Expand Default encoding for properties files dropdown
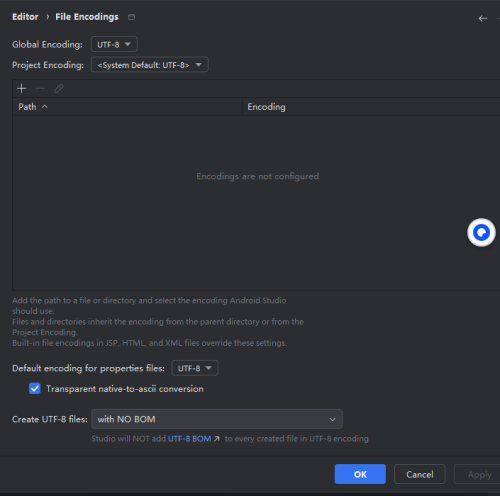The image size is (500, 496). click(195, 368)
